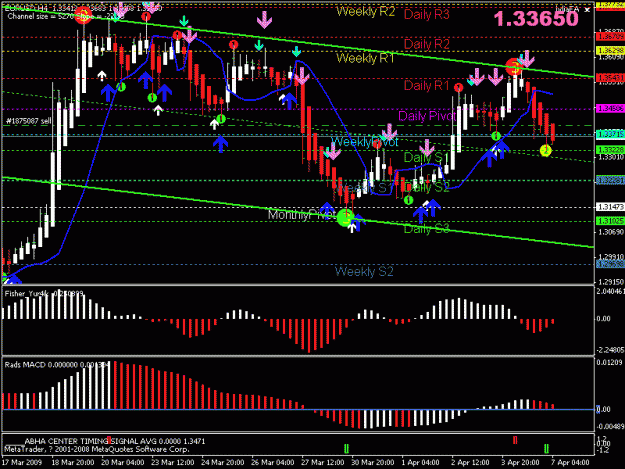
Task: Click the 3 Apr 20:00 time label
Action: coord(521,463)
